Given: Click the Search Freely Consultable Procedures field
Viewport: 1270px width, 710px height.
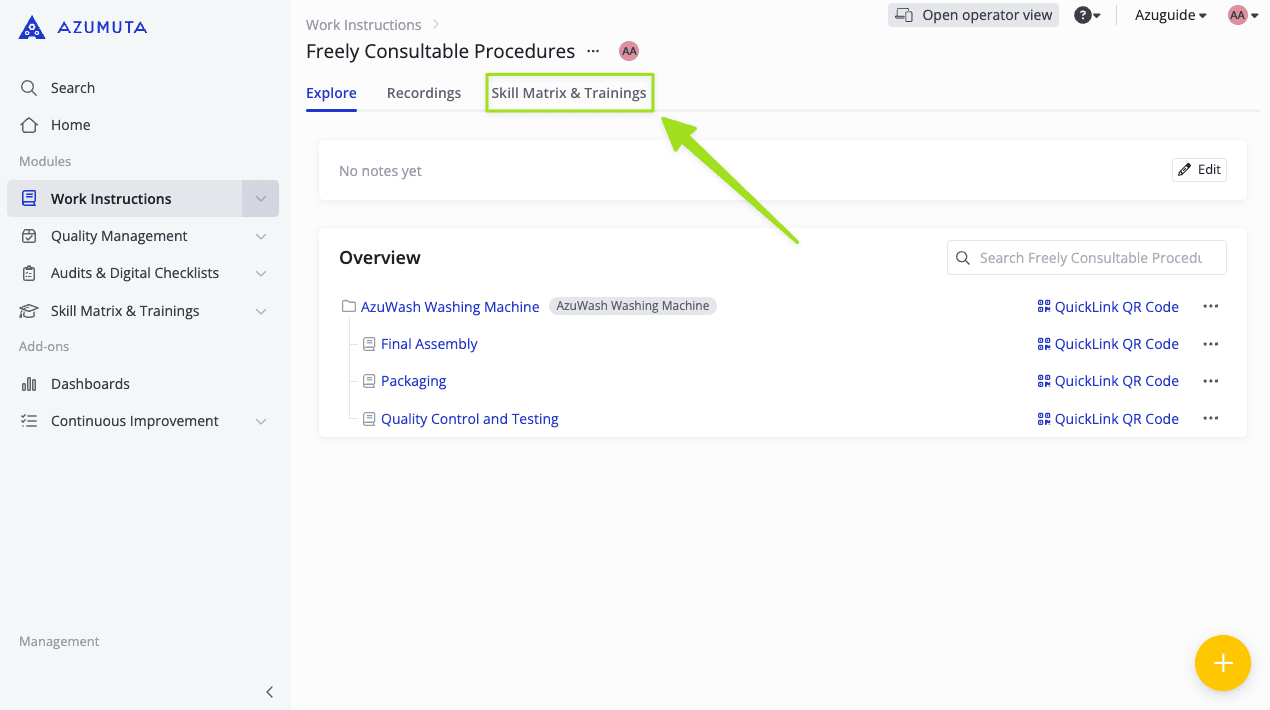Looking at the screenshot, I should point(1090,258).
